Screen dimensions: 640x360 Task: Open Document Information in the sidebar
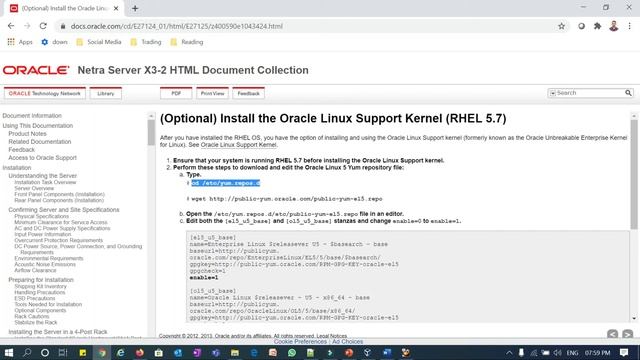[32, 116]
